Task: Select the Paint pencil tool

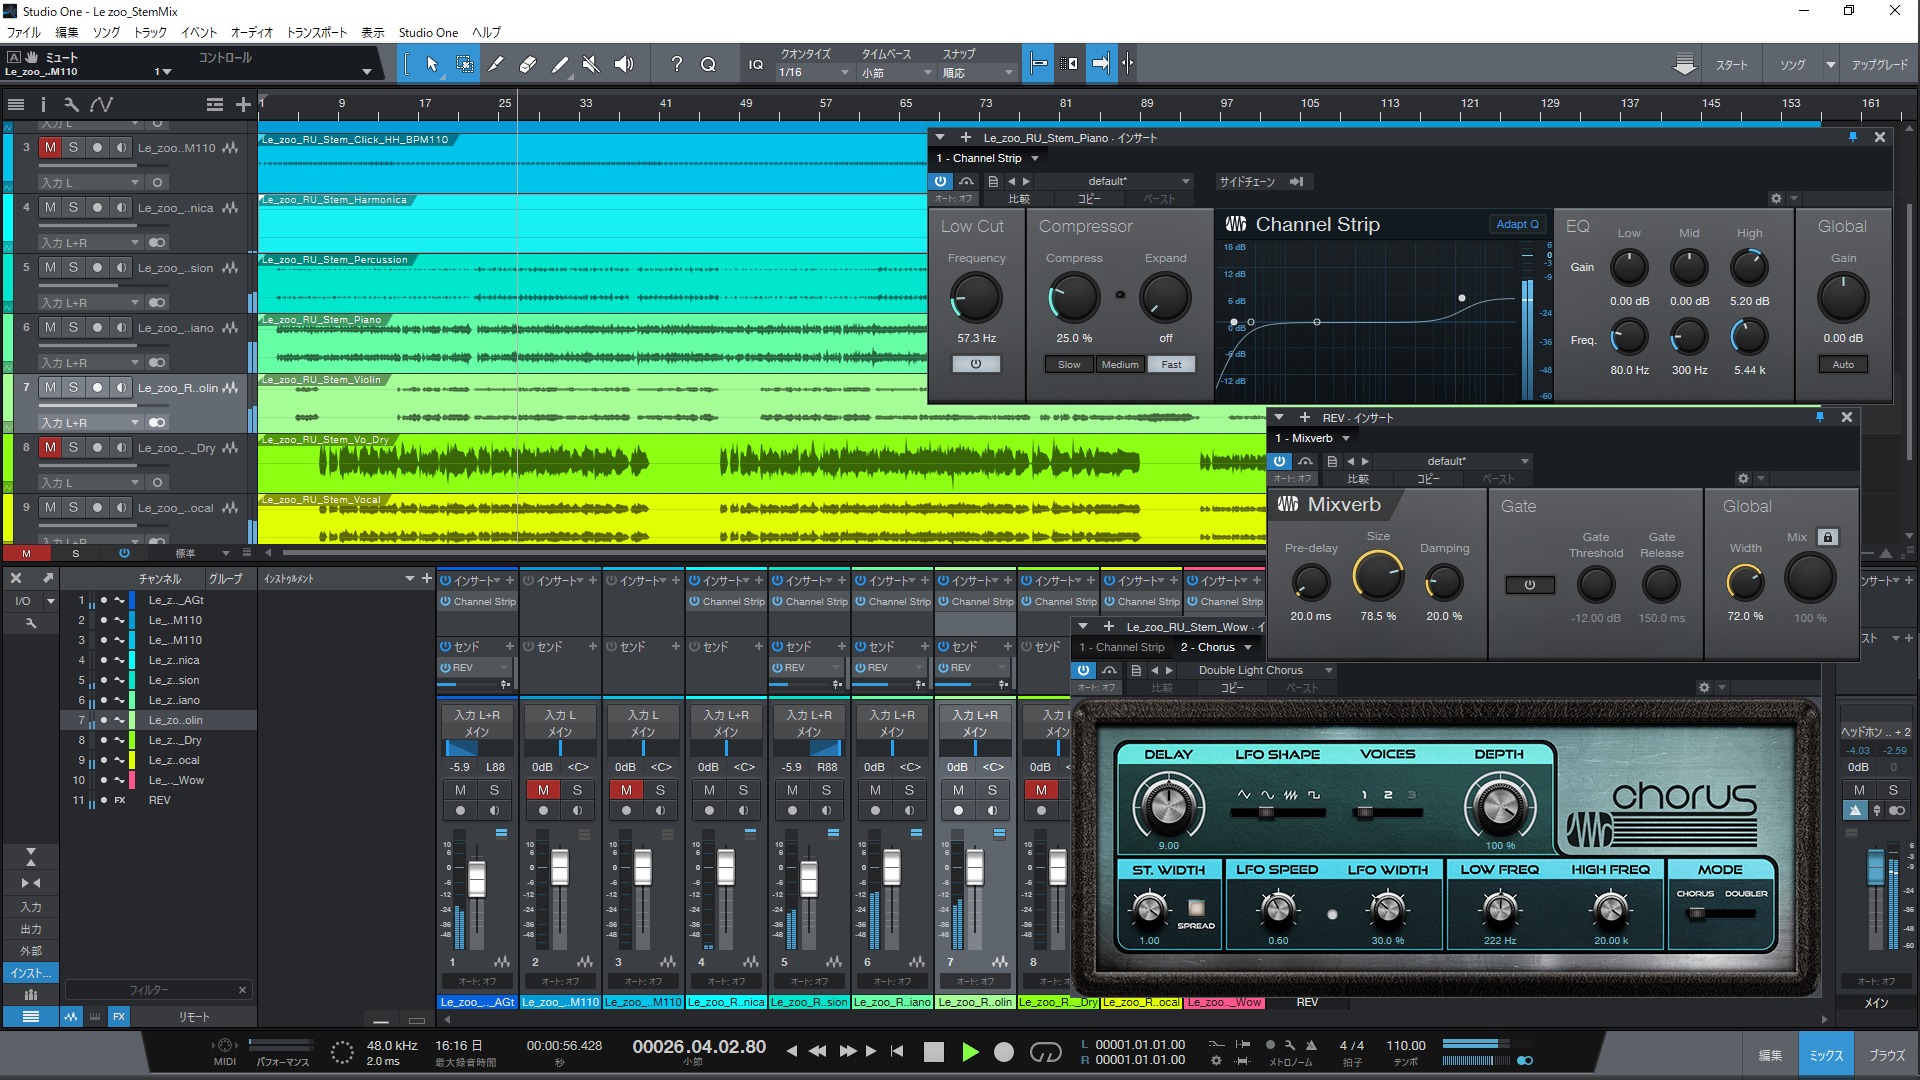Action: coord(560,64)
